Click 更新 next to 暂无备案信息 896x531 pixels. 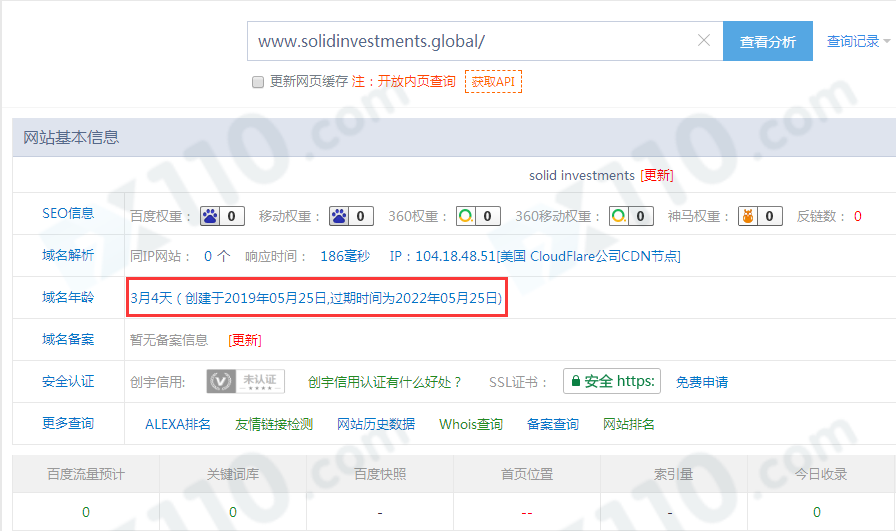pos(245,340)
